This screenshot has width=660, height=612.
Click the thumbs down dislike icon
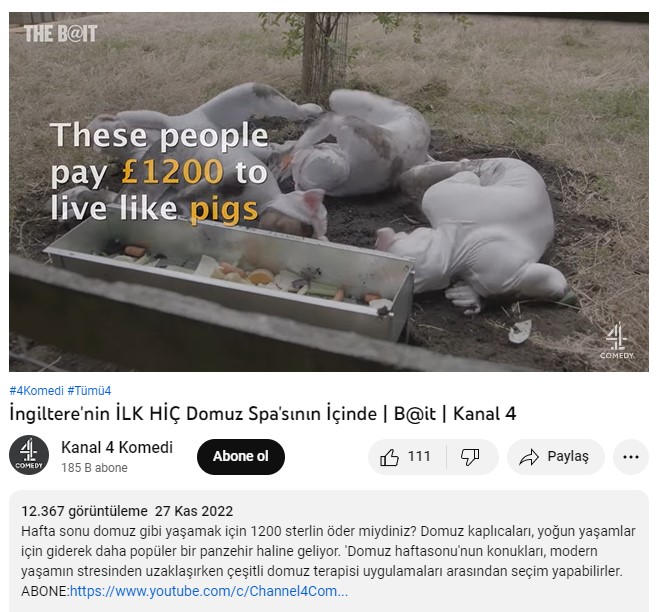[469, 456]
